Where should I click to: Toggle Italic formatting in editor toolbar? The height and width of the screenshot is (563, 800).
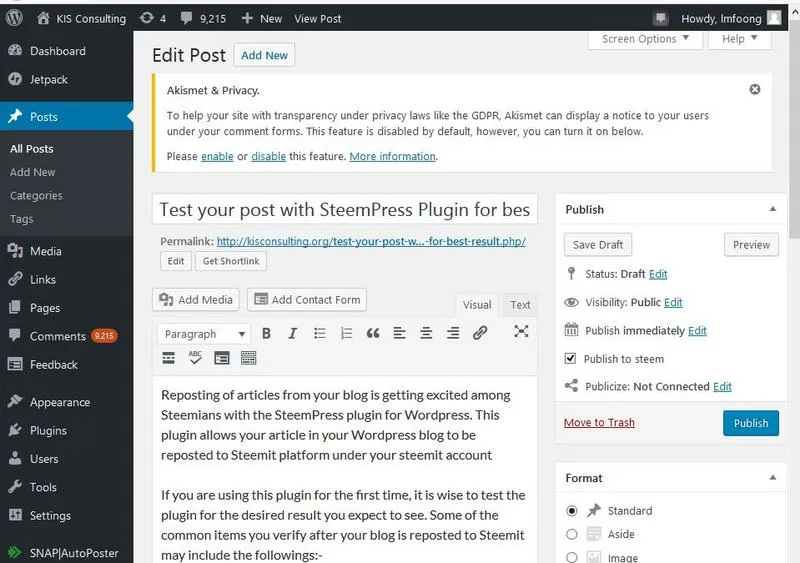[x=292, y=333]
